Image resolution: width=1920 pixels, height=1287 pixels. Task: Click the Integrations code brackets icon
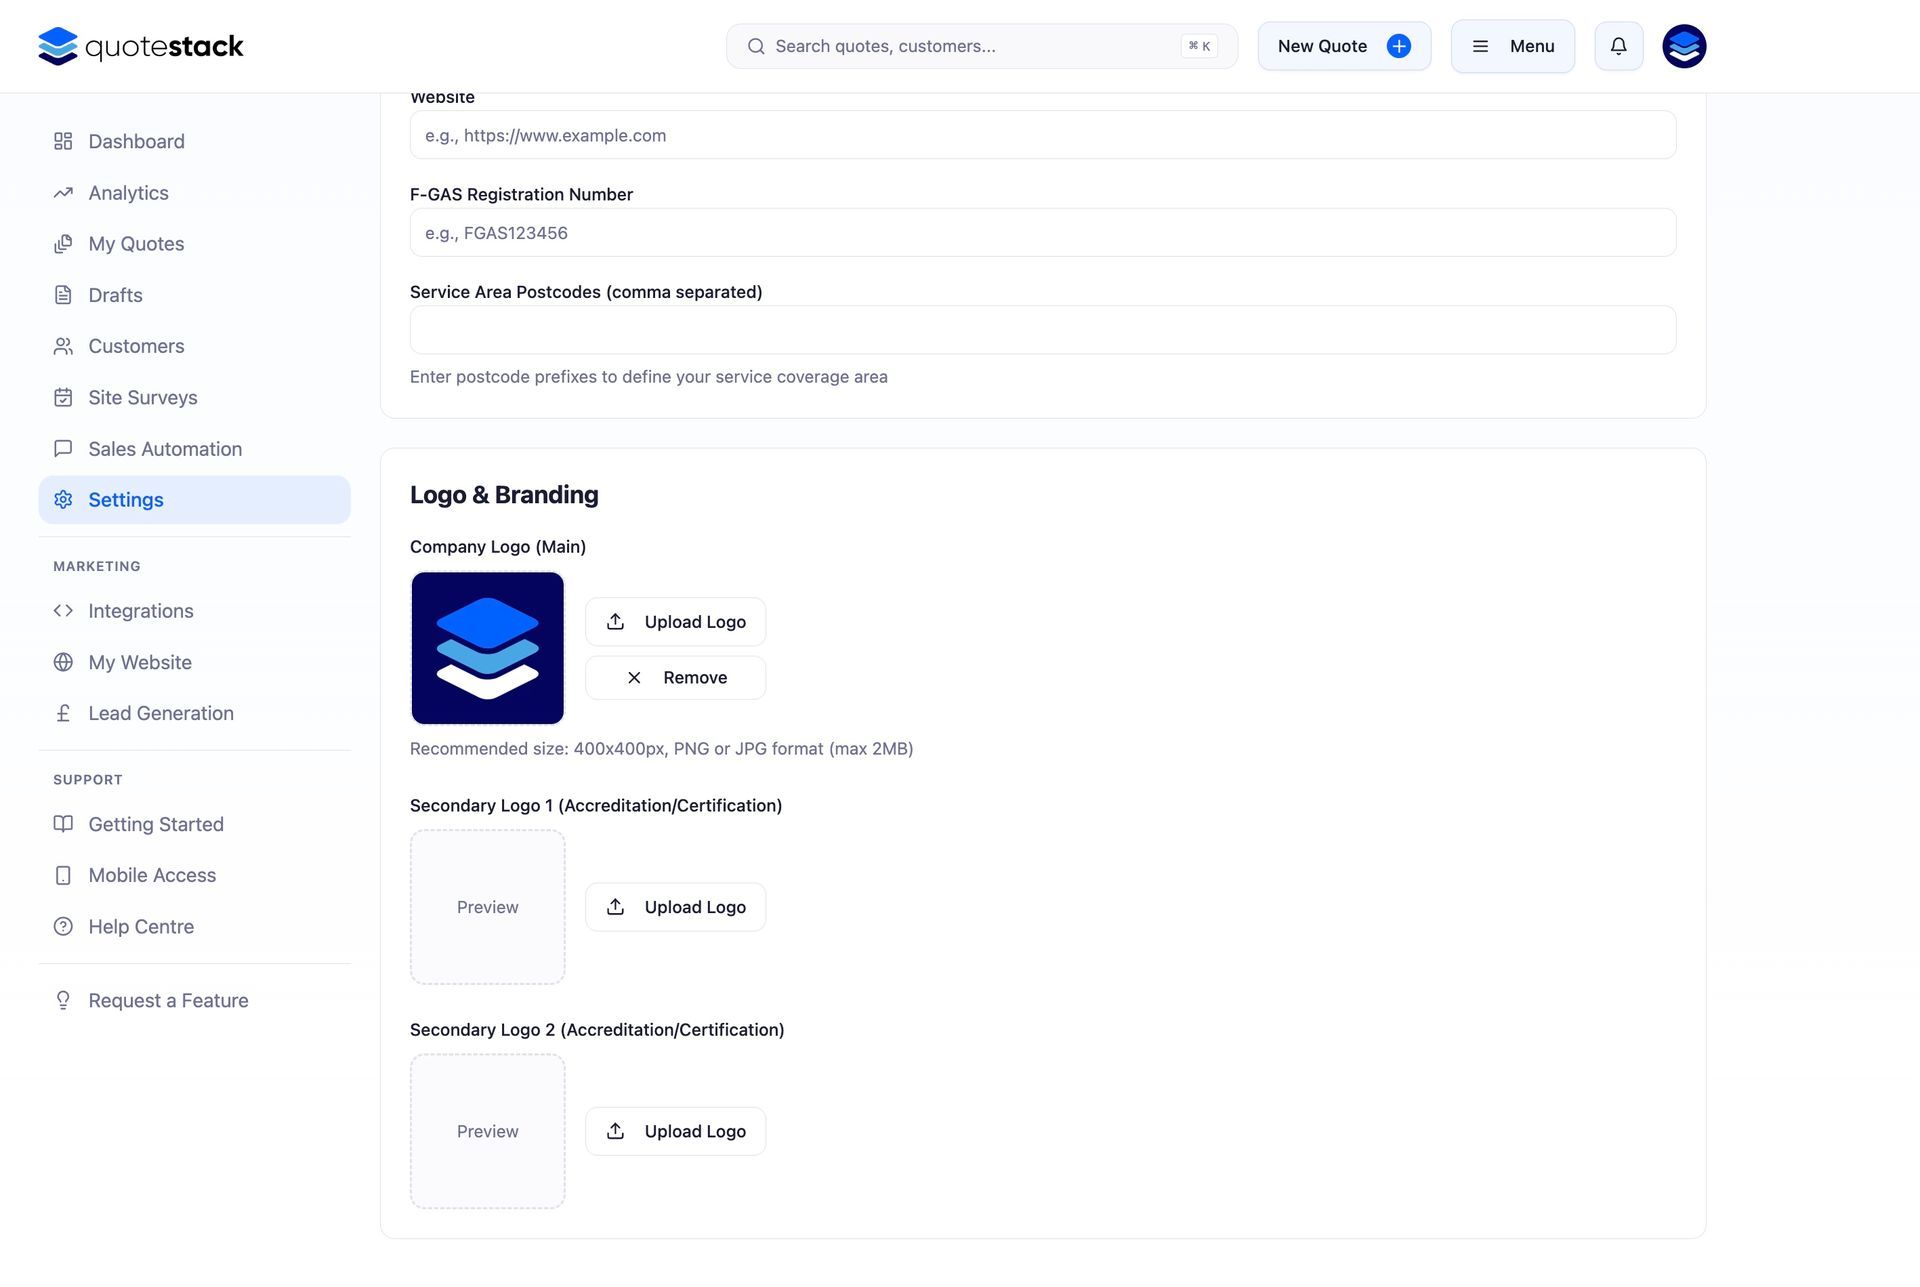click(x=63, y=610)
